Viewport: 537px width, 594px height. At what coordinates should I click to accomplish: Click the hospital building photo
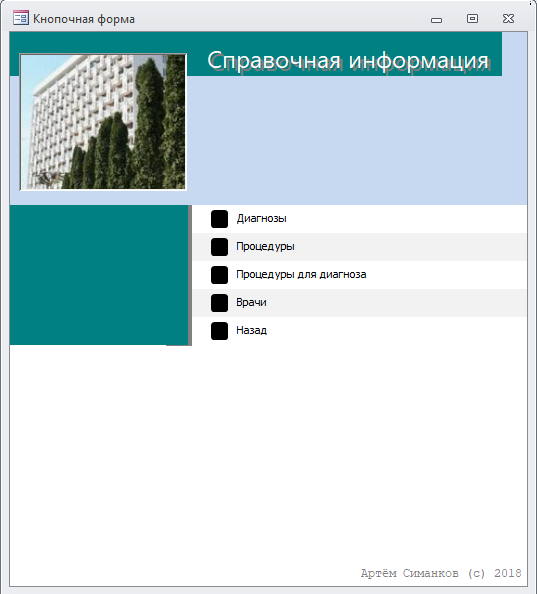point(103,122)
